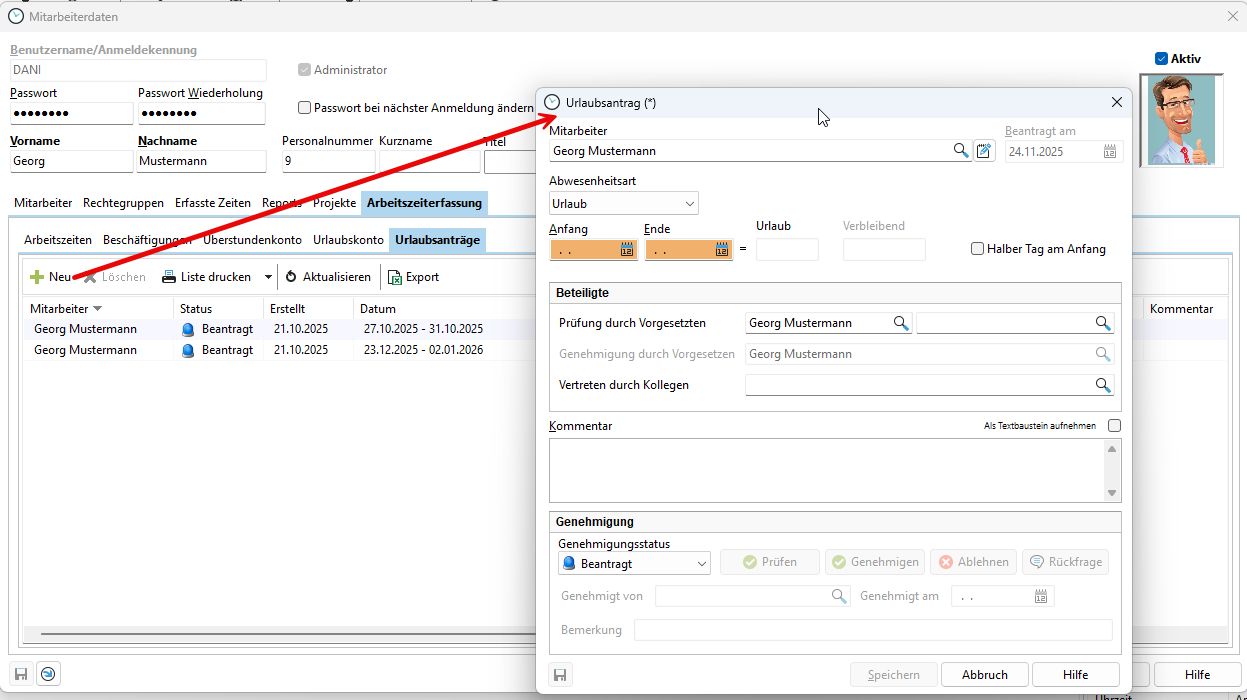Viewport: 1247px width, 700px height.
Task: Enable Halber Tag am Anfang checkbox
Action: pyautogui.click(x=978, y=249)
